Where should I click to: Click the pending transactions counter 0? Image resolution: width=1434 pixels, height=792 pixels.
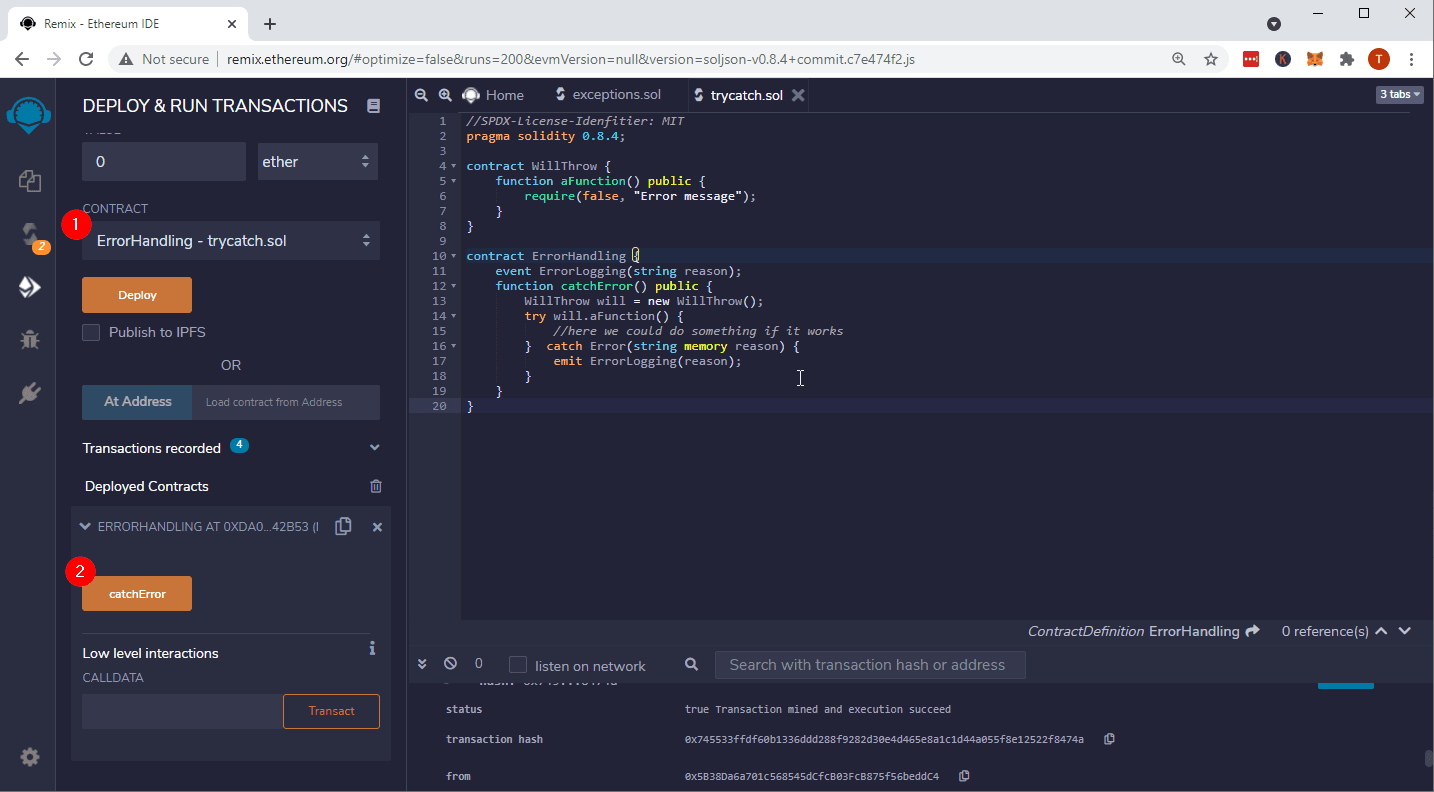click(478, 663)
